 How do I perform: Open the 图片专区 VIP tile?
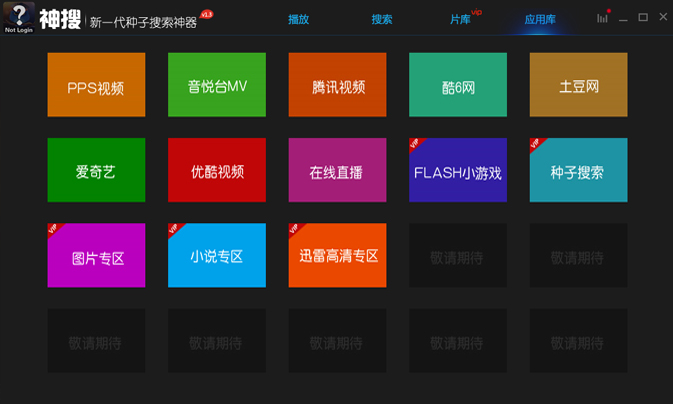[96, 255]
